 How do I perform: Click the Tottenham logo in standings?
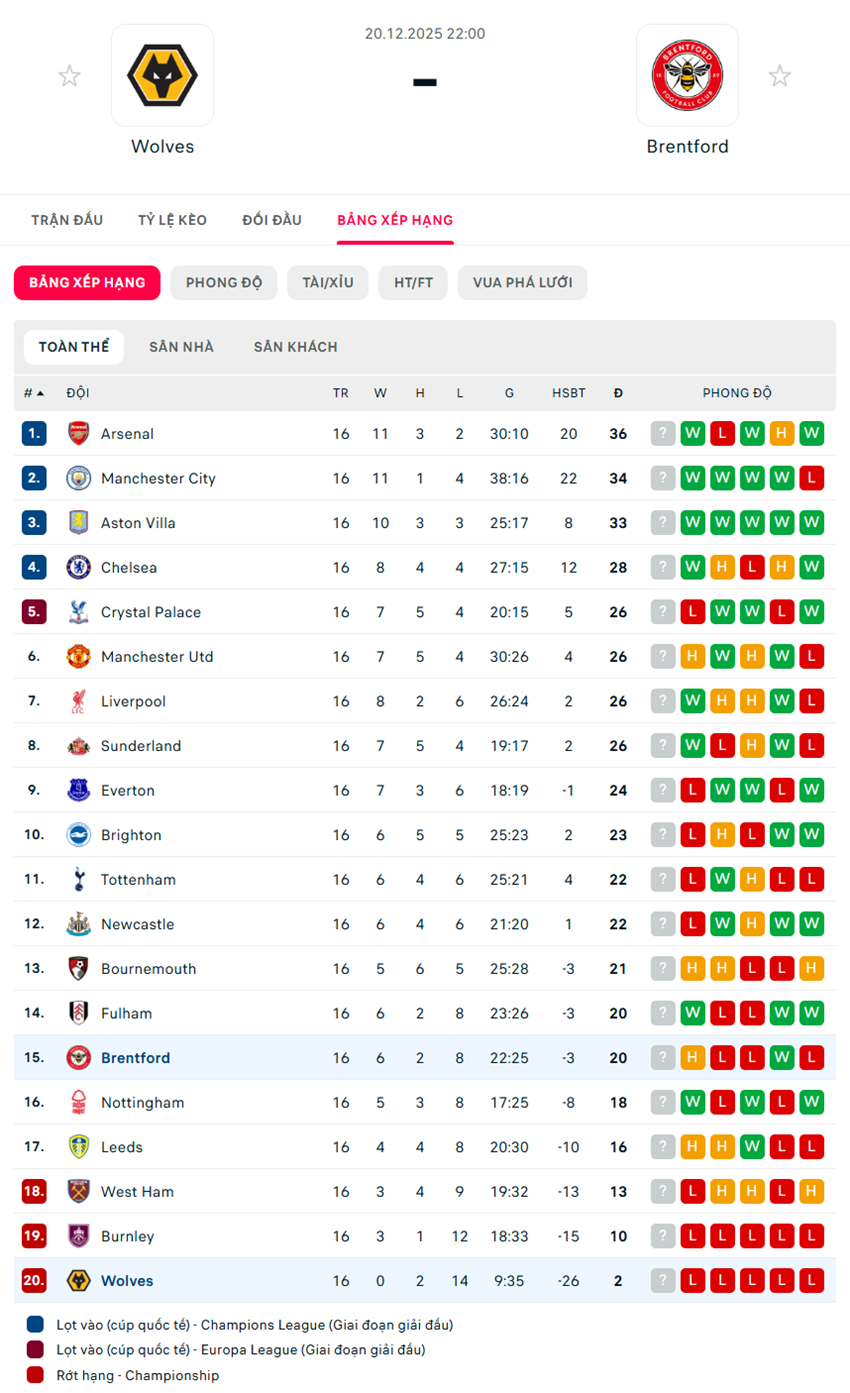click(x=78, y=880)
